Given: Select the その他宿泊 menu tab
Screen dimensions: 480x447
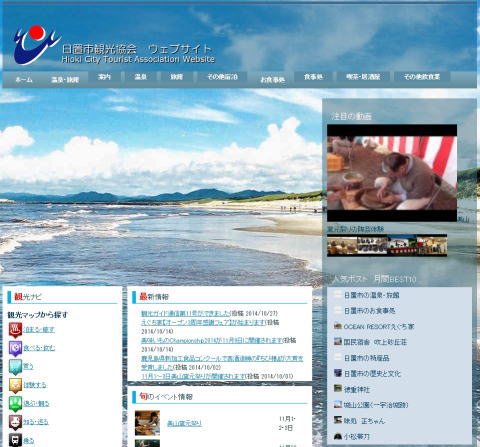Looking at the screenshot, I should tap(222, 77).
